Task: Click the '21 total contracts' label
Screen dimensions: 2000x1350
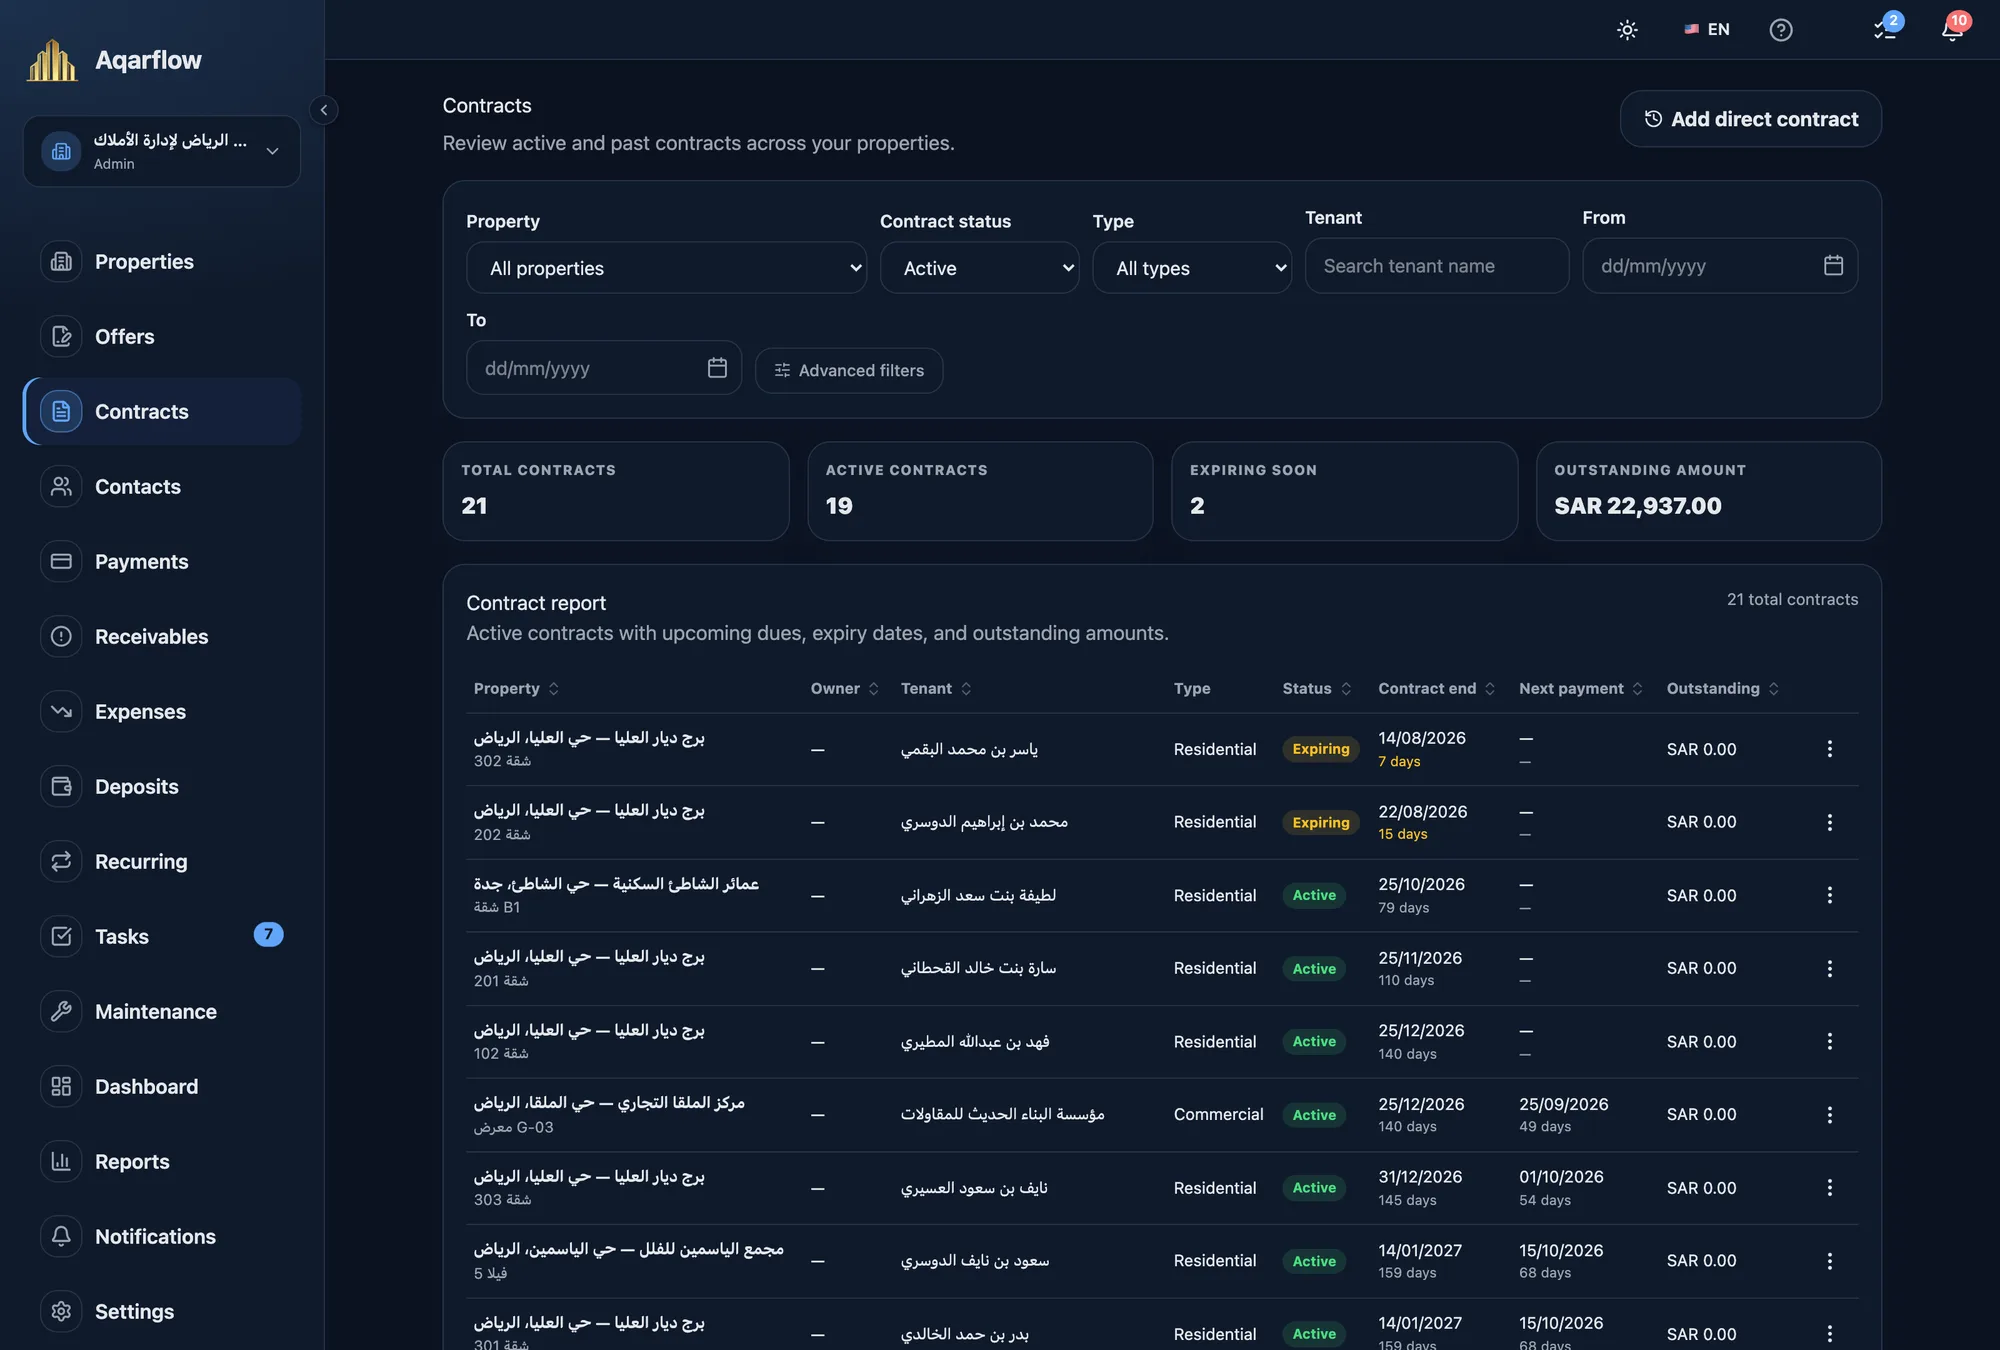Action: 1792,600
